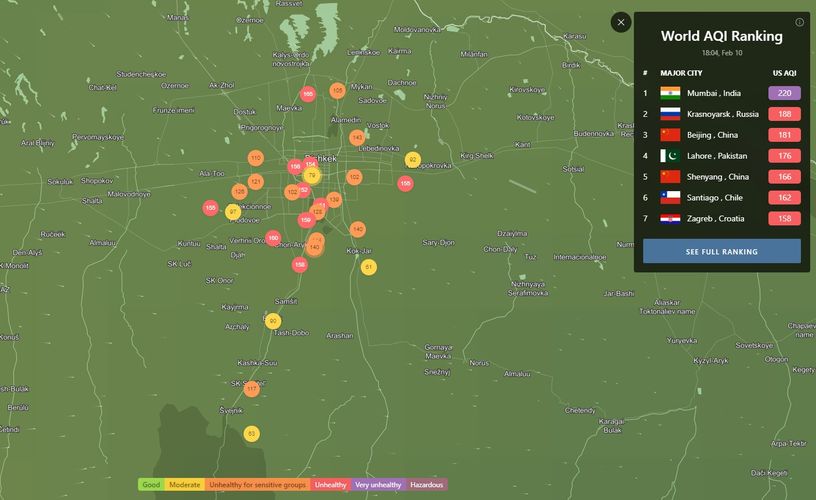Viewport: 816px width, 500px height.
Task: Select the yellow 92 AQI station marker
Action: (x=412, y=160)
